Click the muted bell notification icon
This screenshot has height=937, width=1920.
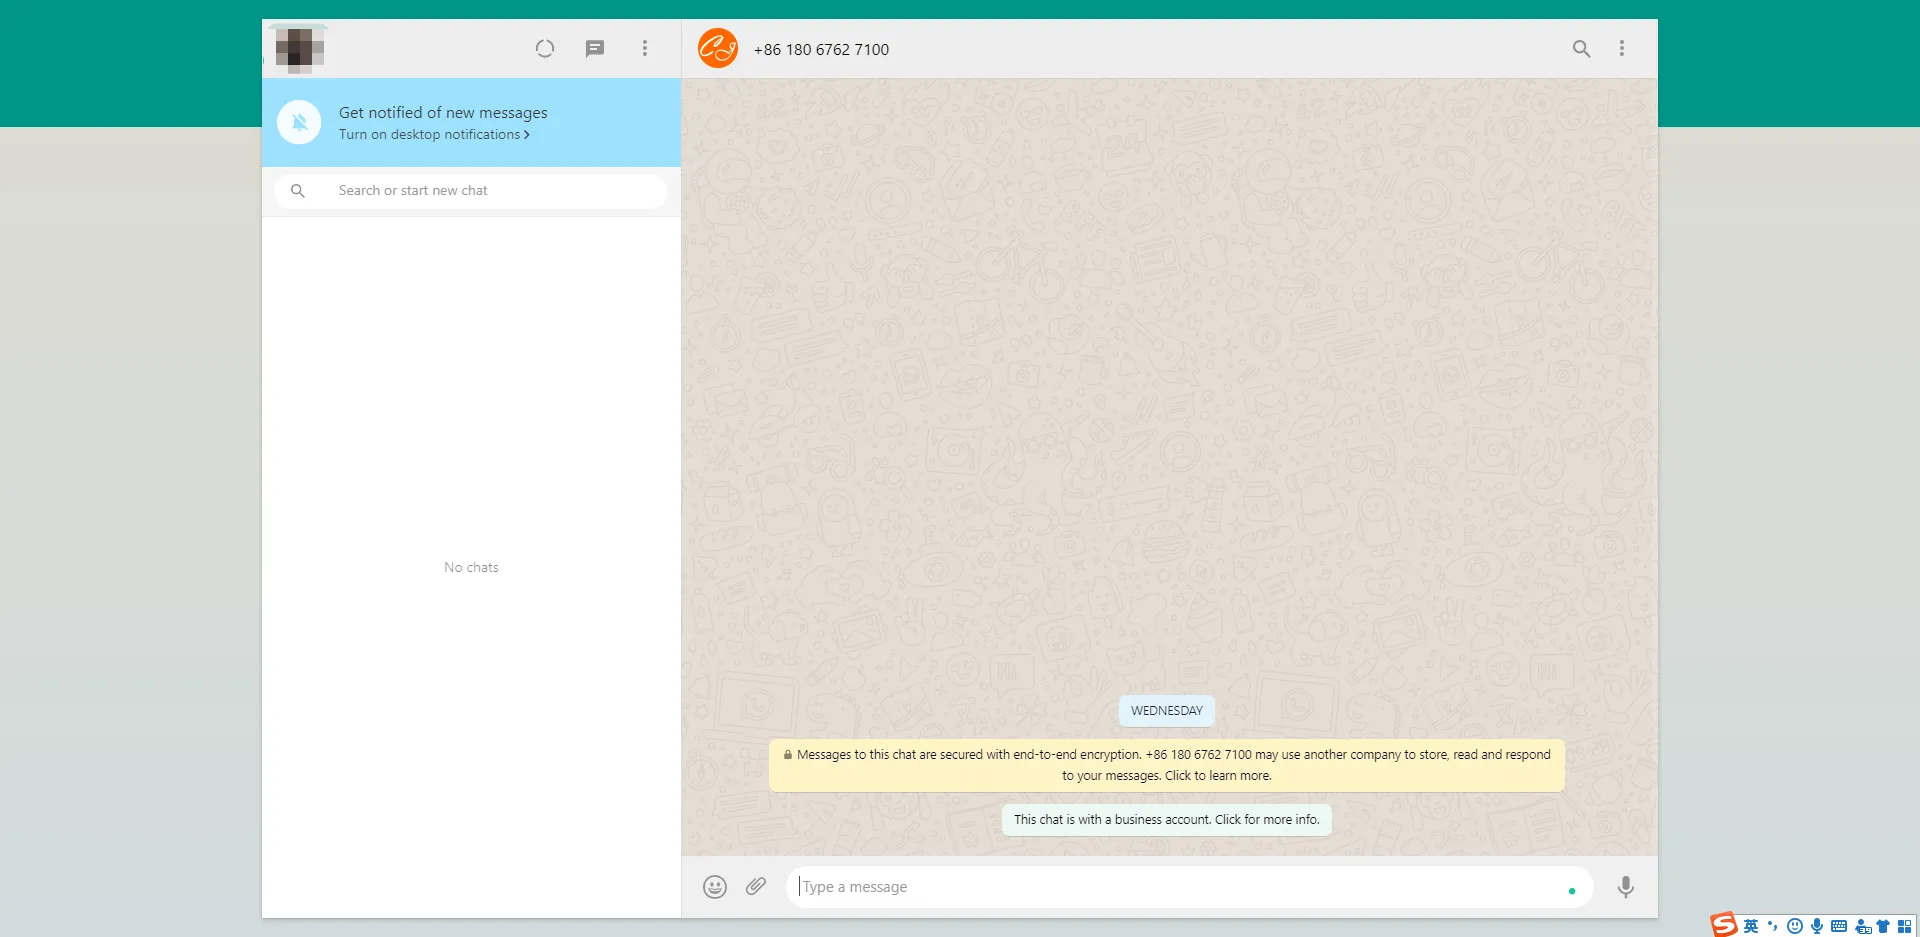tap(299, 123)
